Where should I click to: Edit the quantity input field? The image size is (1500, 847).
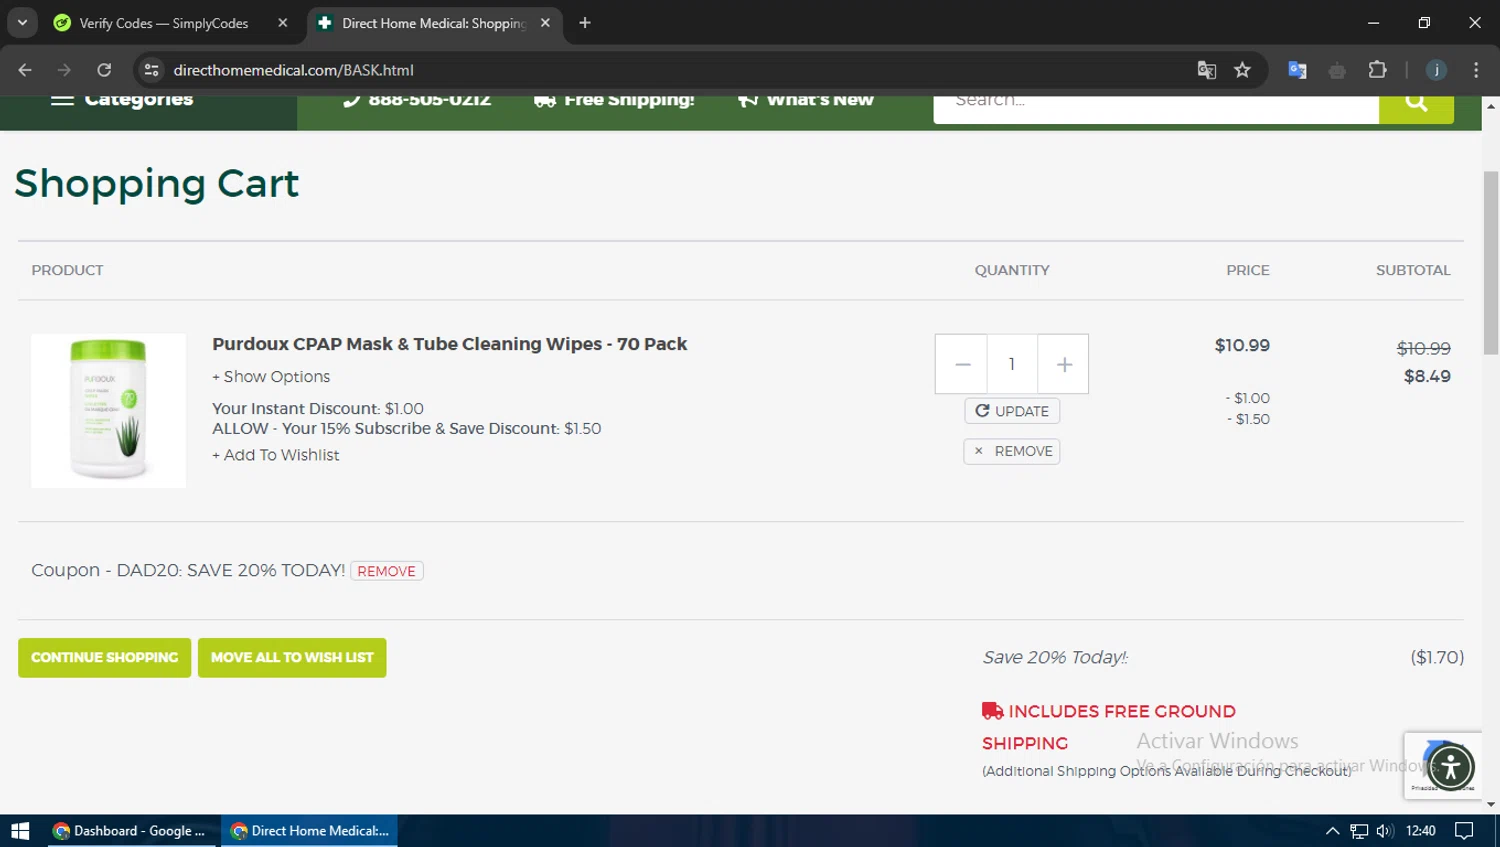tap(1012, 364)
